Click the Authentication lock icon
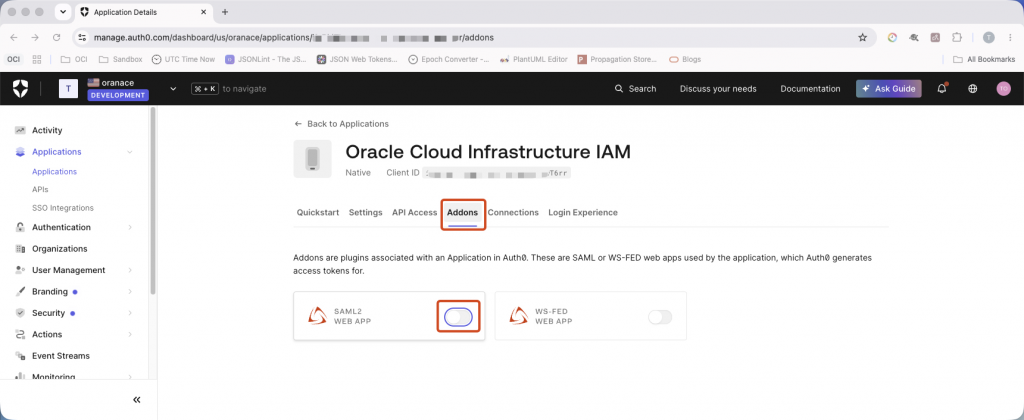The image size is (1024, 420). 20,227
